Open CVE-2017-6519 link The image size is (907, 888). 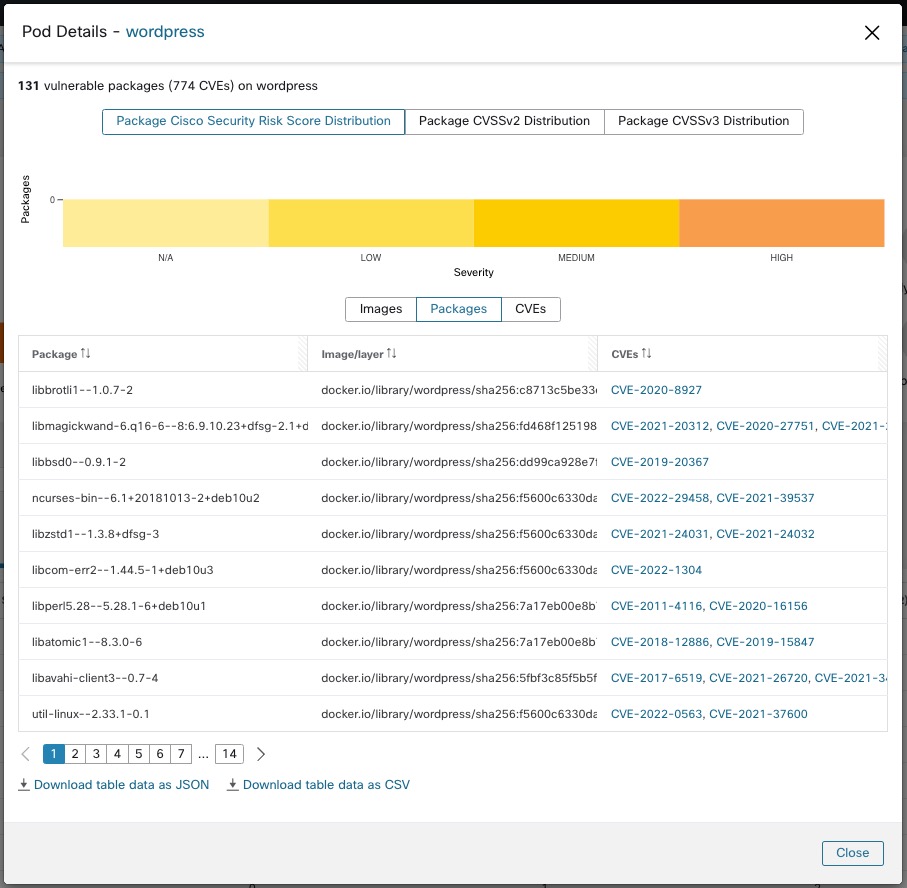(x=657, y=678)
